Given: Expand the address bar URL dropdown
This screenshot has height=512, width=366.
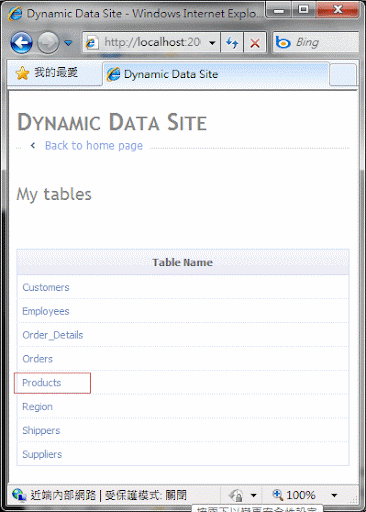Looking at the screenshot, I should (212, 43).
